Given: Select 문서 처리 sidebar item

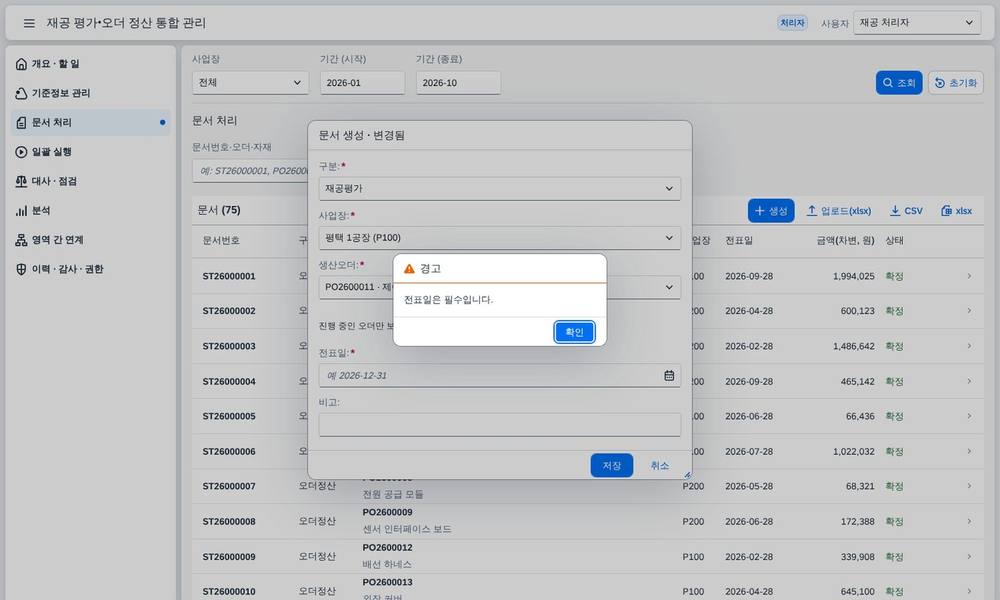Looking at the screenshot, I should (x=91, y=122).
